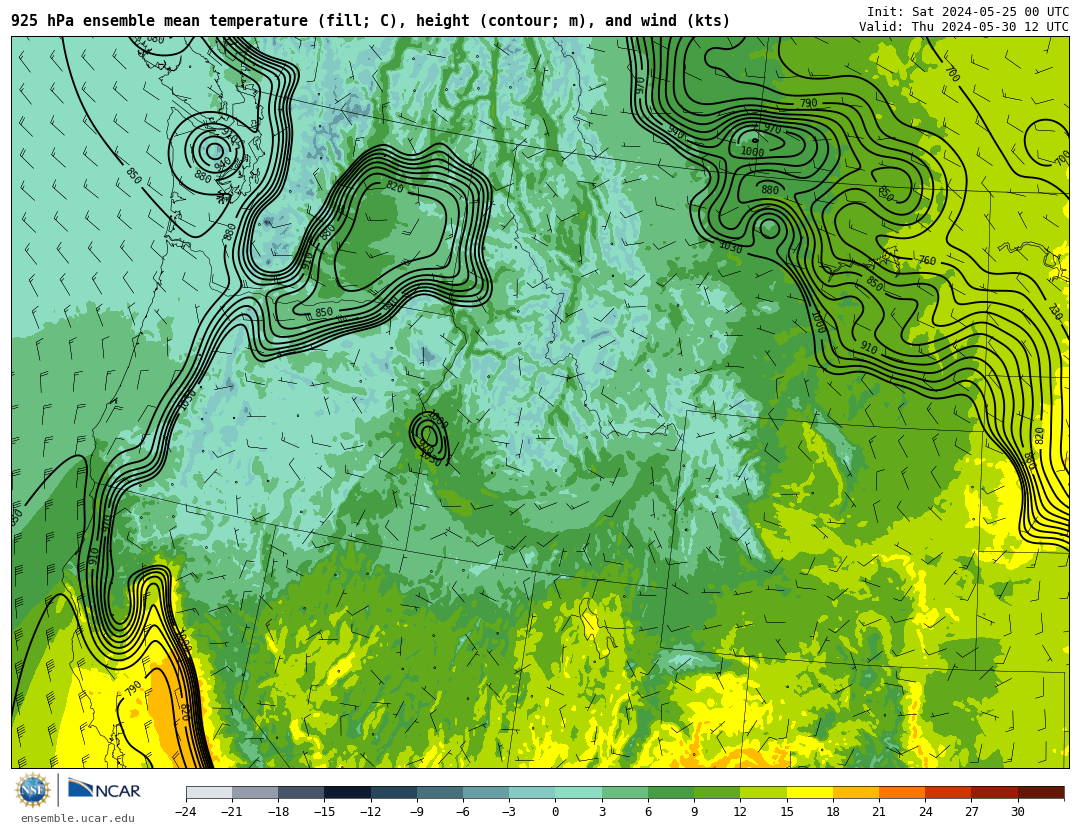1080x831 pixels.
Task: Click the '6' colorbar label
Action: tap(648, 812)
